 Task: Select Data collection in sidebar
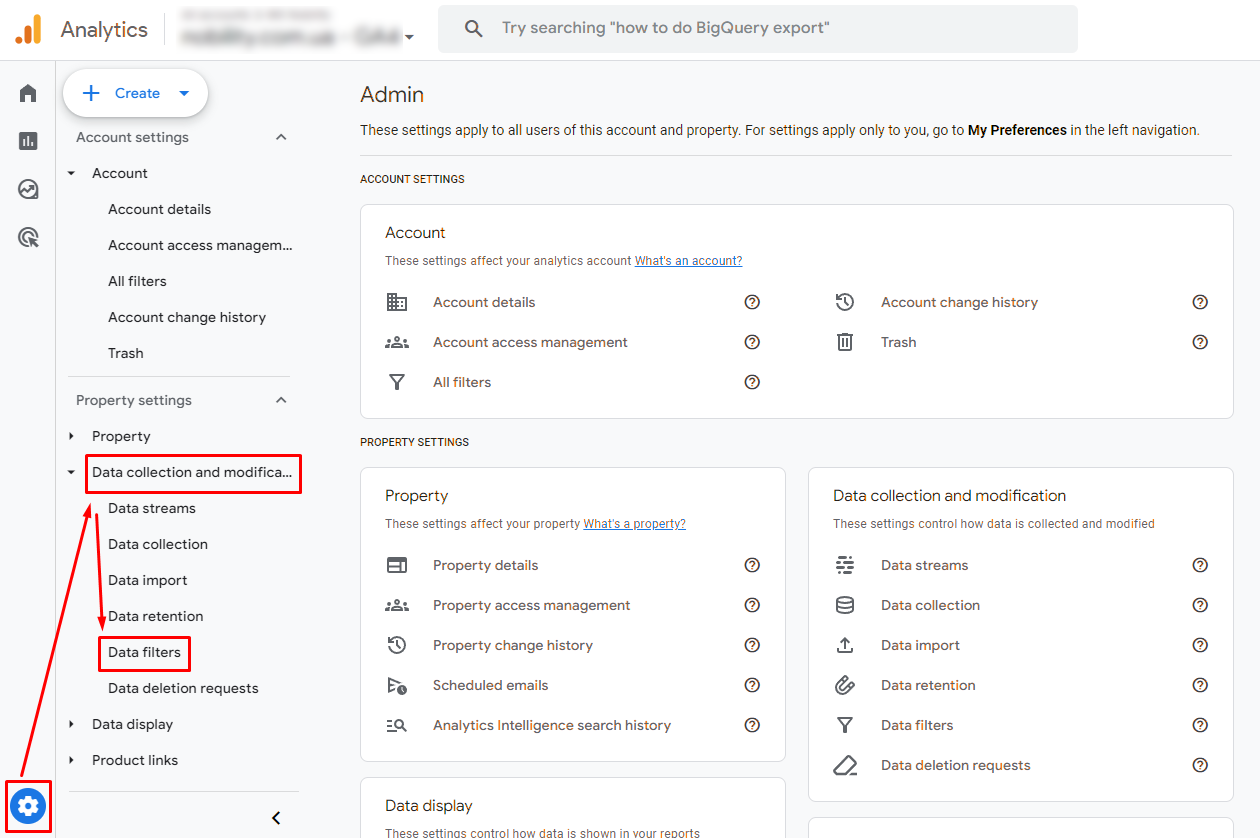click(x=158, y=544)
